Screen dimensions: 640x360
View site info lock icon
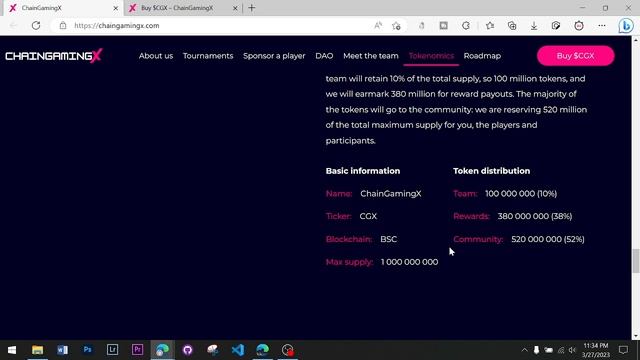tap(62, 25)
